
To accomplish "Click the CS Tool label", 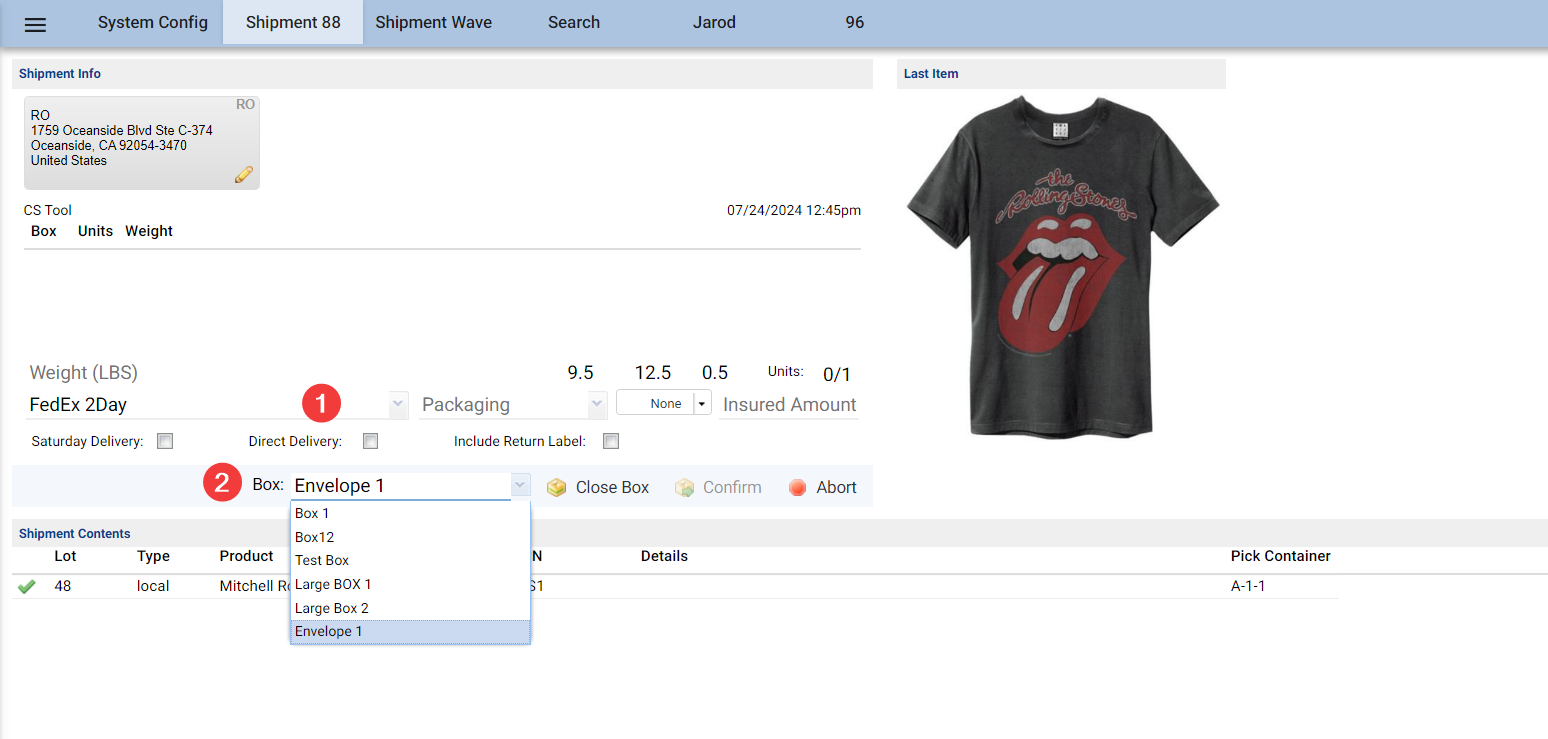I will [x=48, y=210].
